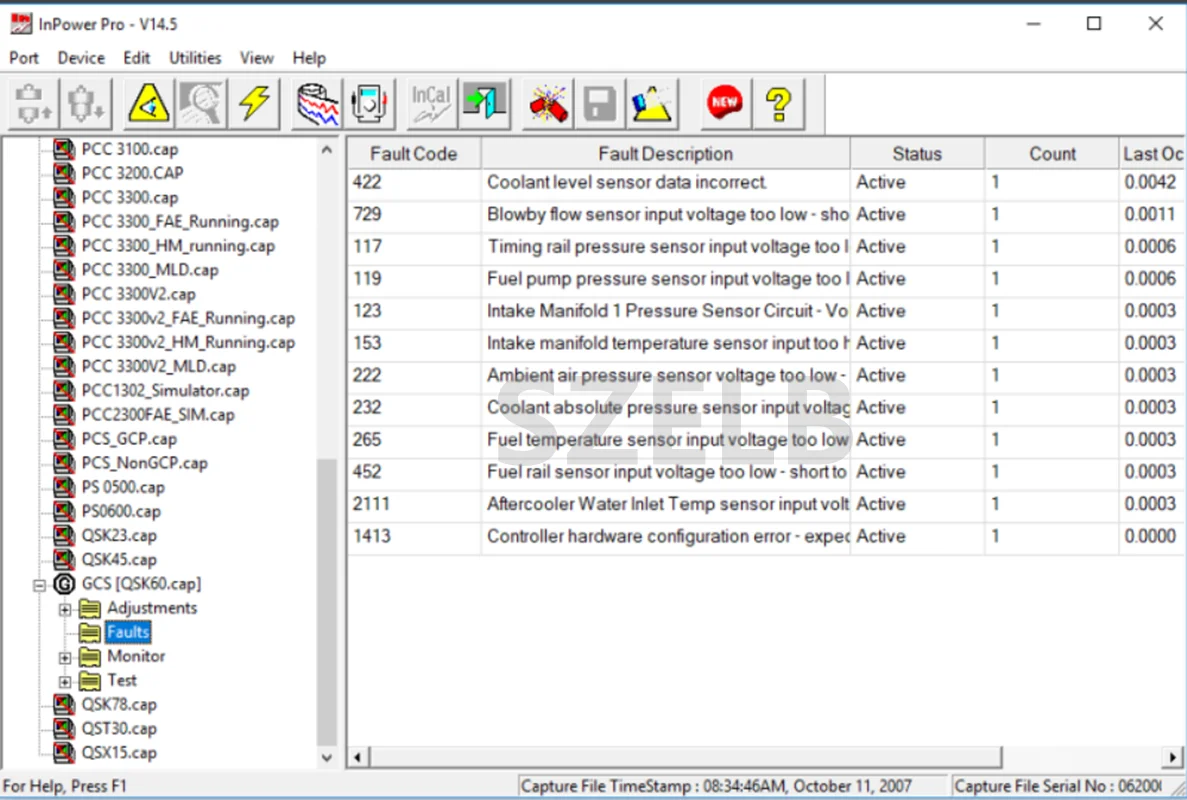Expand the Test folder node
The image size is (1187, 800).
pyautogui.click(x=65, y=682)
